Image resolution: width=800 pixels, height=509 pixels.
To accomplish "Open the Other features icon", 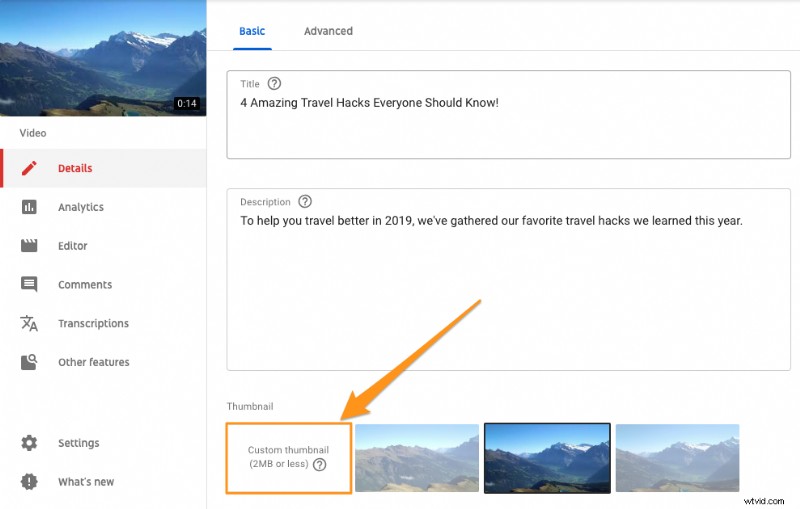I will pos(29,362).
